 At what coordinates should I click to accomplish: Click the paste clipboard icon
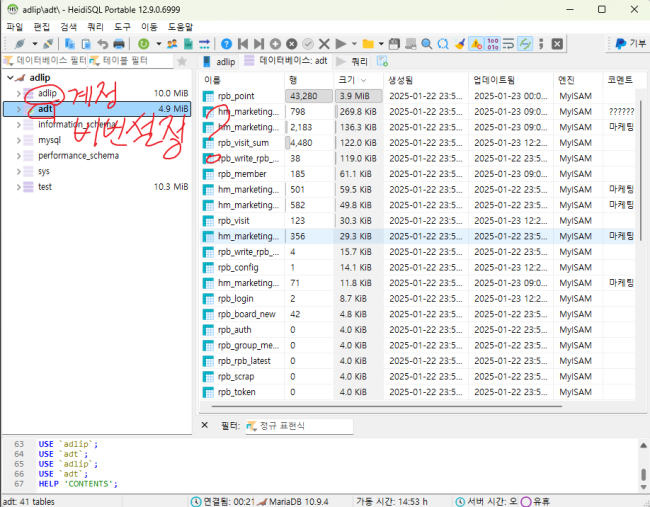click(86, 44)
